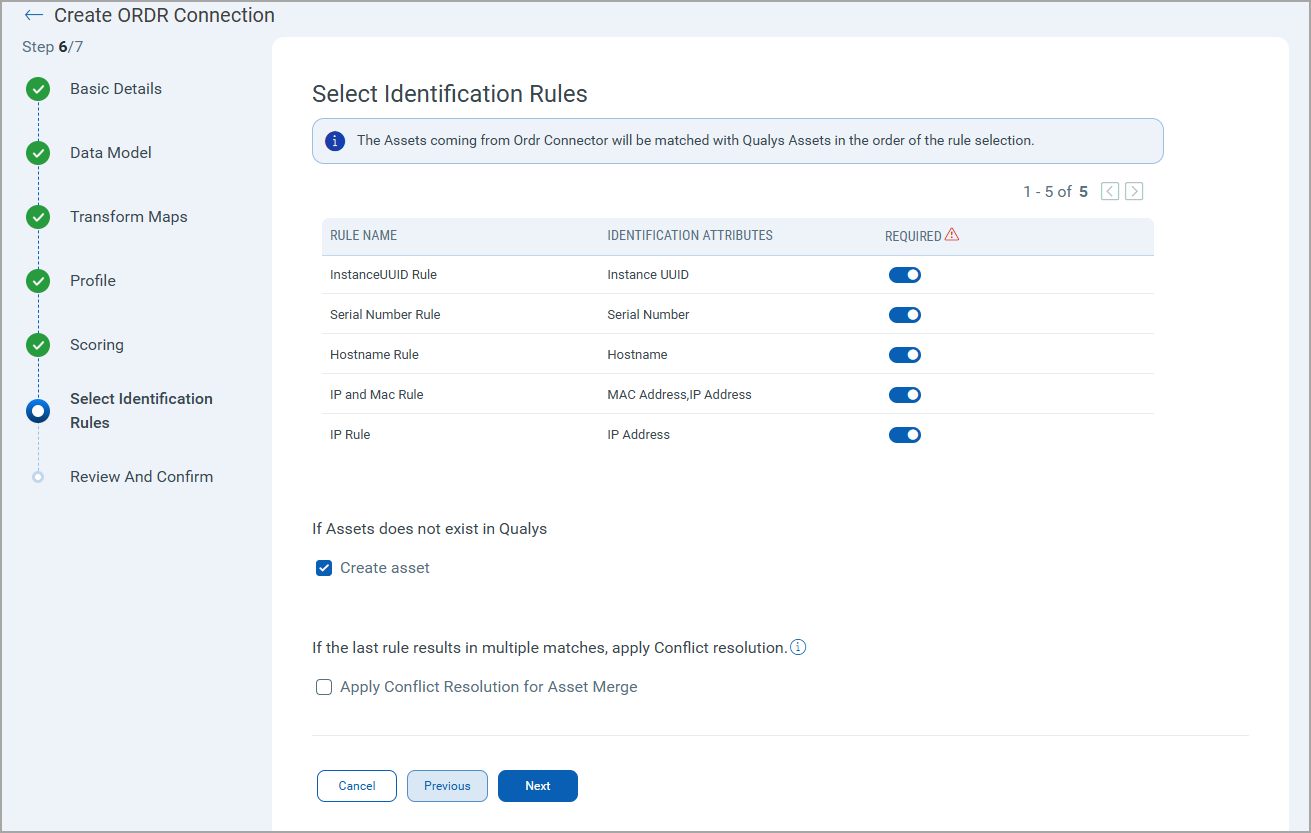1311x833 pixels.
Task: Click the warning triangle next to REQUIRED header
Action: tap(952, 233)
